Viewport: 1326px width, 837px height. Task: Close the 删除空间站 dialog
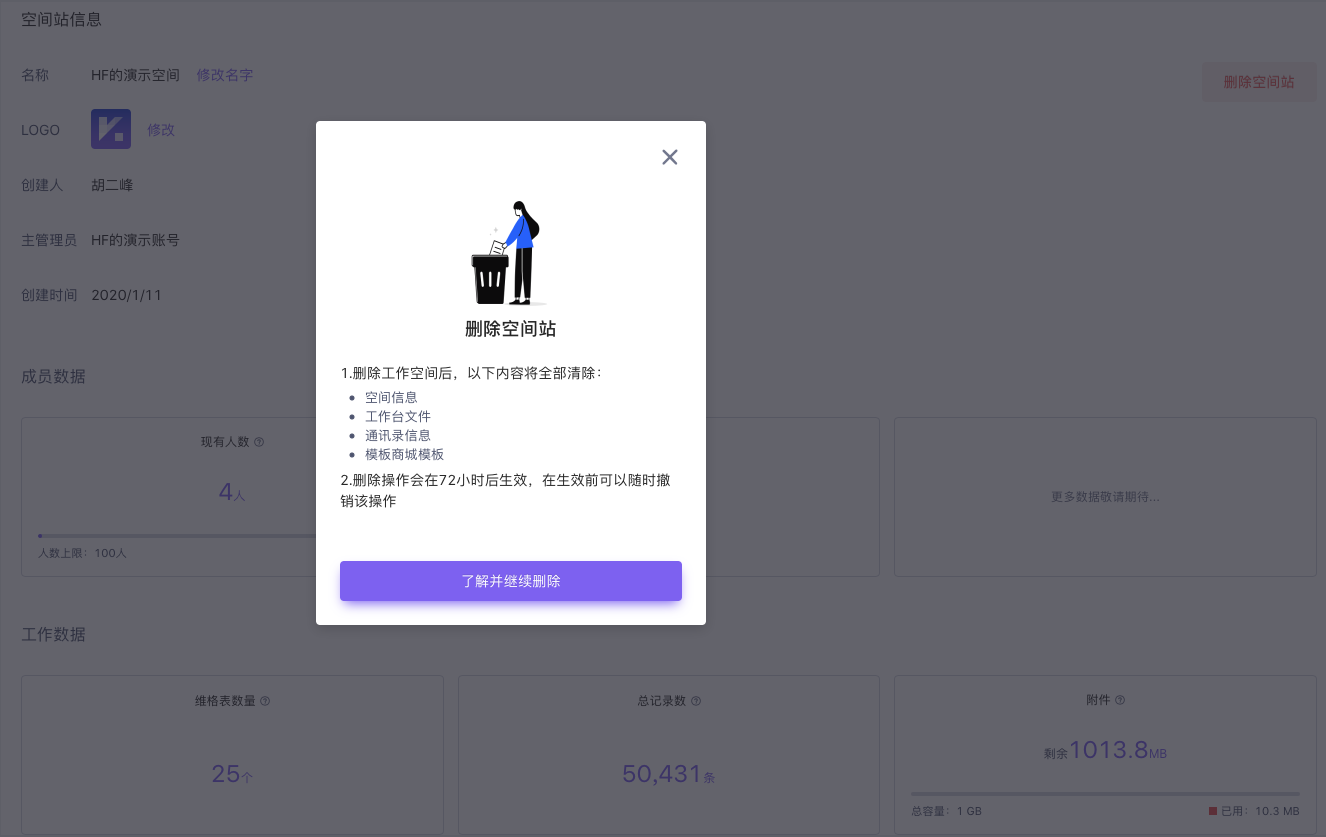(669, 157)
